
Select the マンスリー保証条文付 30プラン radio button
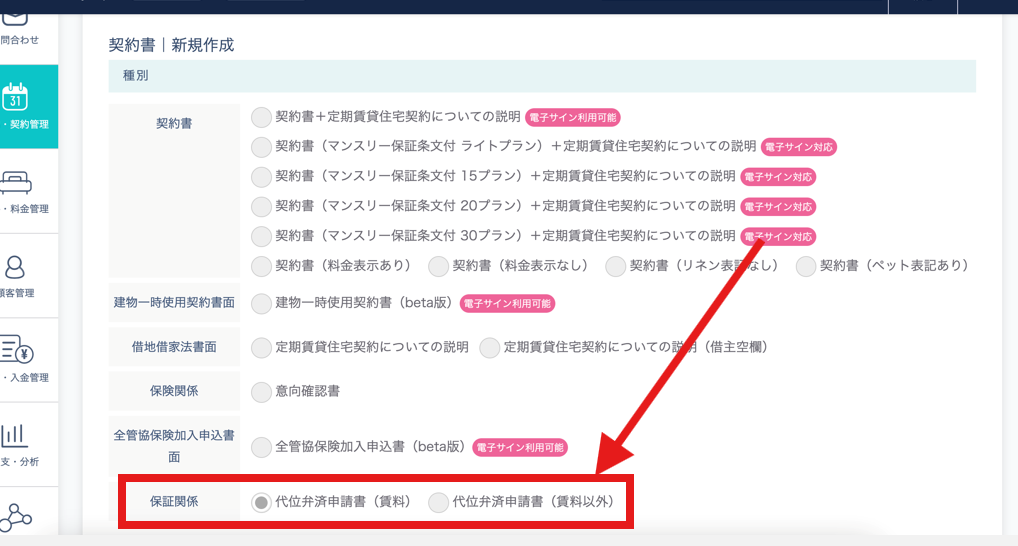[261, 237]
